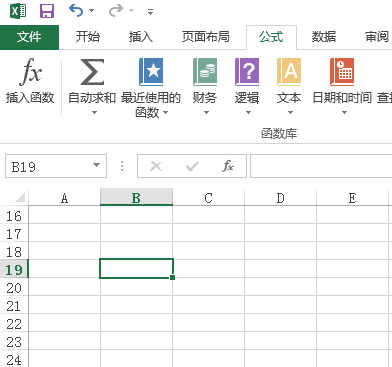Screen dimensions: 392x367
Task: Expand the 逻辑 dropdown arrow
Action: [x=248, y=113]
